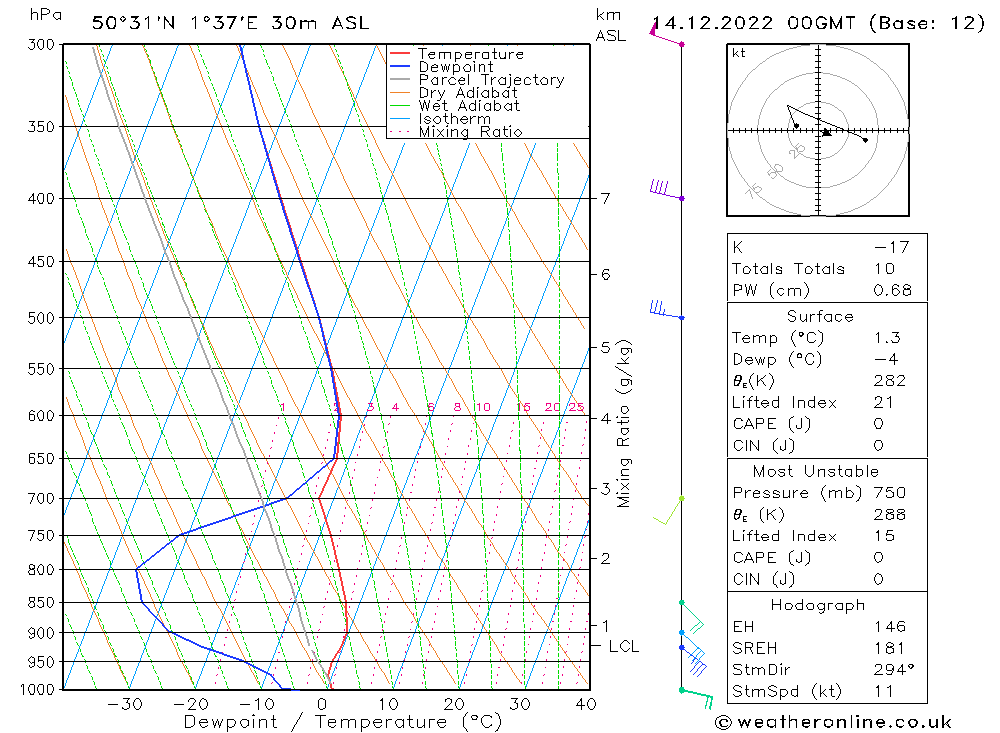Click the Parcel Trajectory legend entry
Image resolution: width=1000 pixels, height=733 pixels.
click(477, 80)
